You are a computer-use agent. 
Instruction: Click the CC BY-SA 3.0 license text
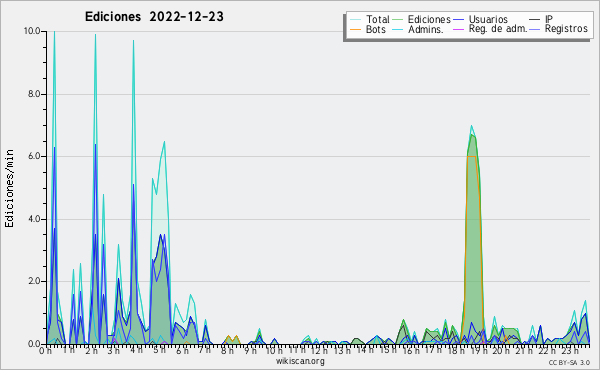pyautogui.click(x=569, y=362)
